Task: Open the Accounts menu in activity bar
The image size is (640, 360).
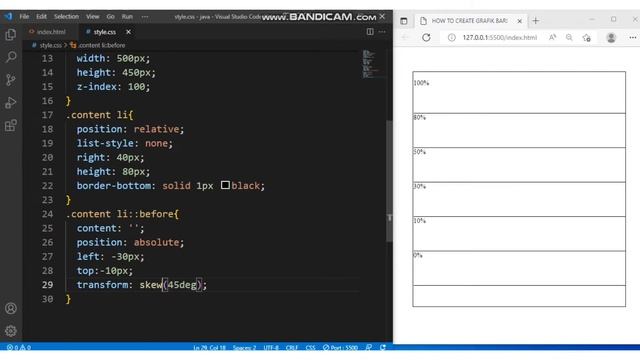Action: pyautogui.click(x=11, y=308)
